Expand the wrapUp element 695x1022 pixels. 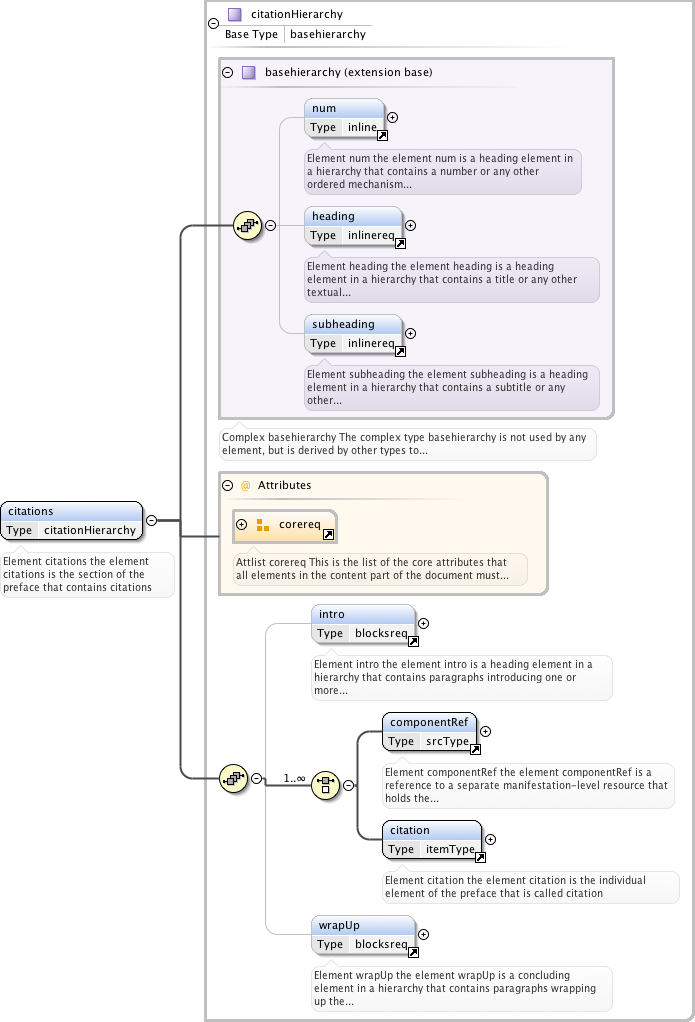[423, 935]
